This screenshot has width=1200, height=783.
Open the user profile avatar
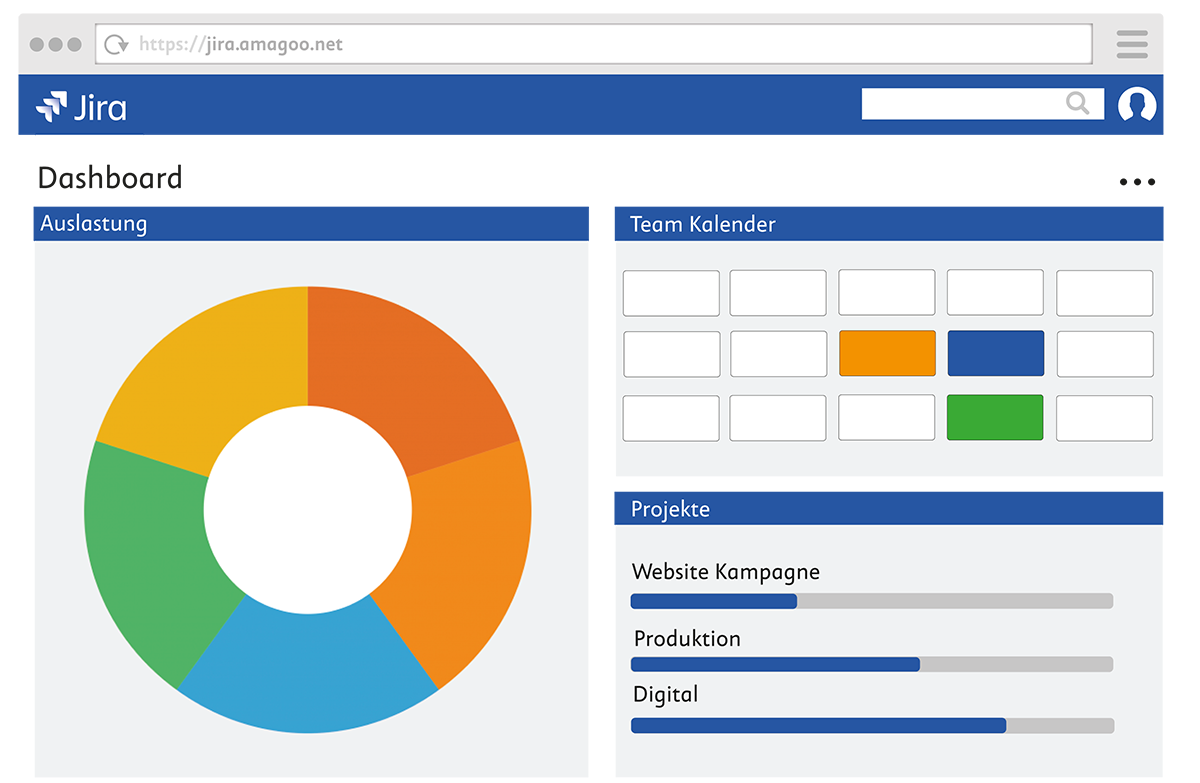(1136, 104)
